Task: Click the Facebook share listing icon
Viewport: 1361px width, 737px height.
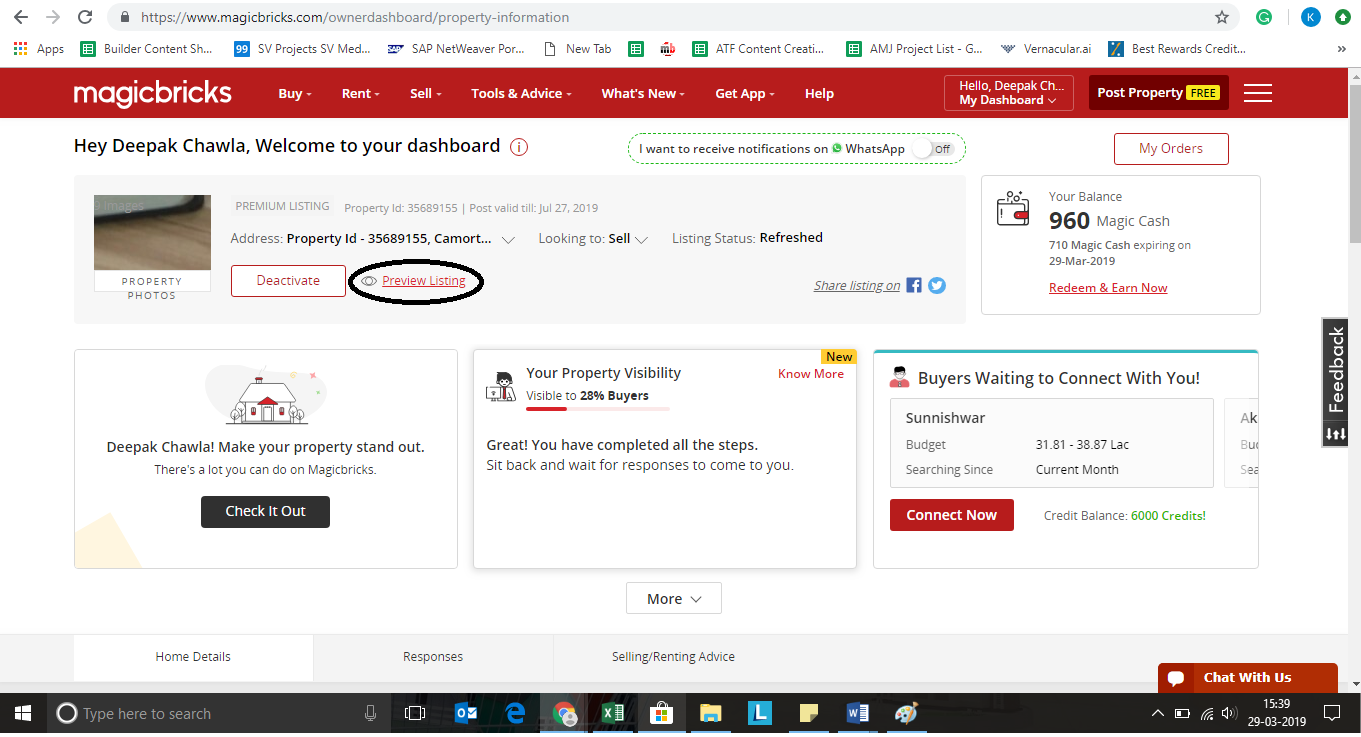Action: (914, 285)
